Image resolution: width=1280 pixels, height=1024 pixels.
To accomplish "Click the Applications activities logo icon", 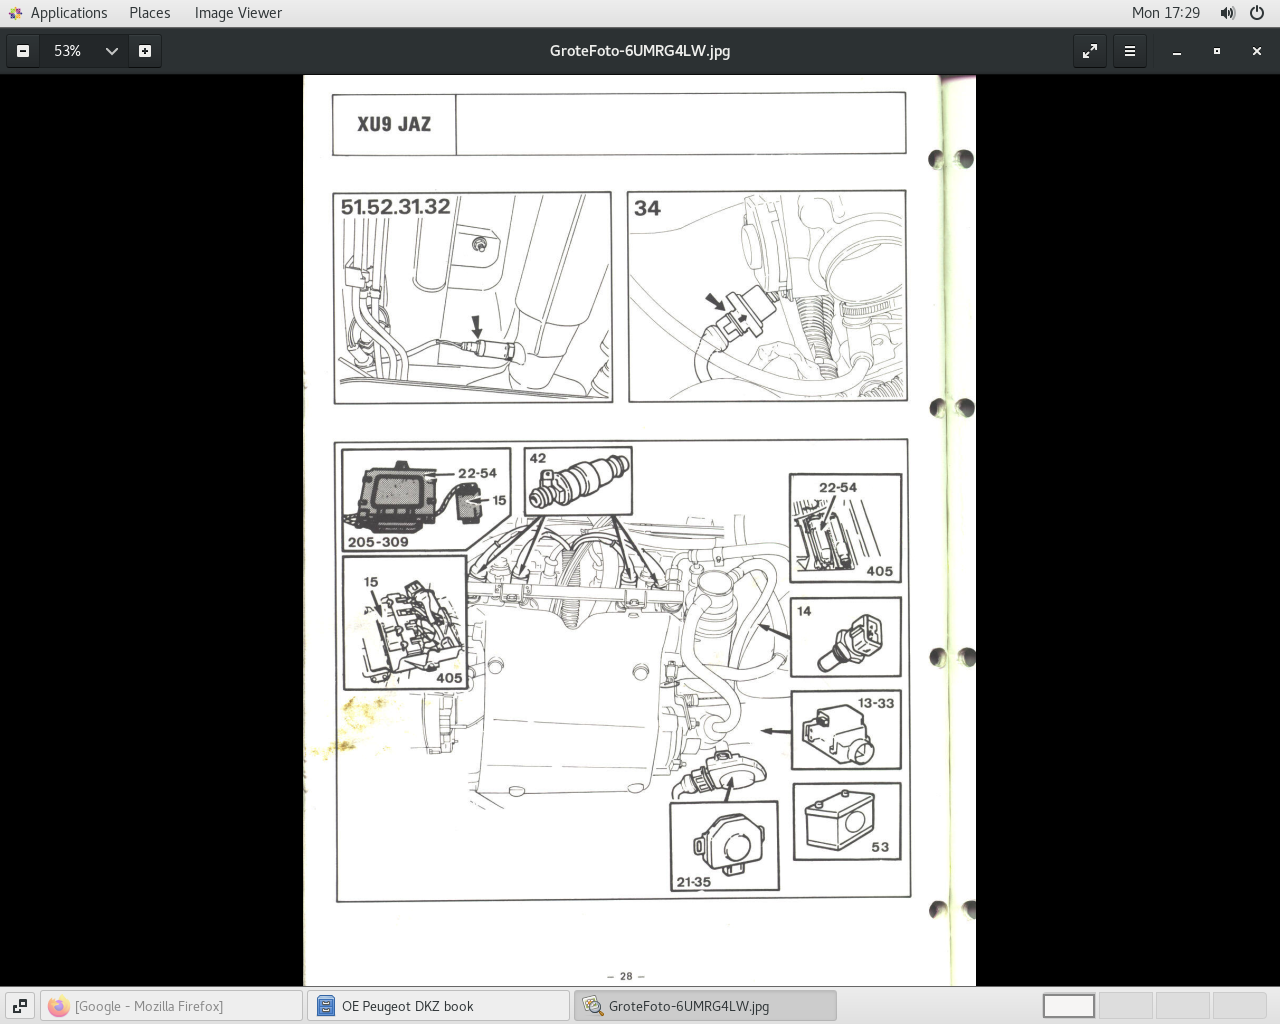I will pyautogui.click(x=15, y=13).
